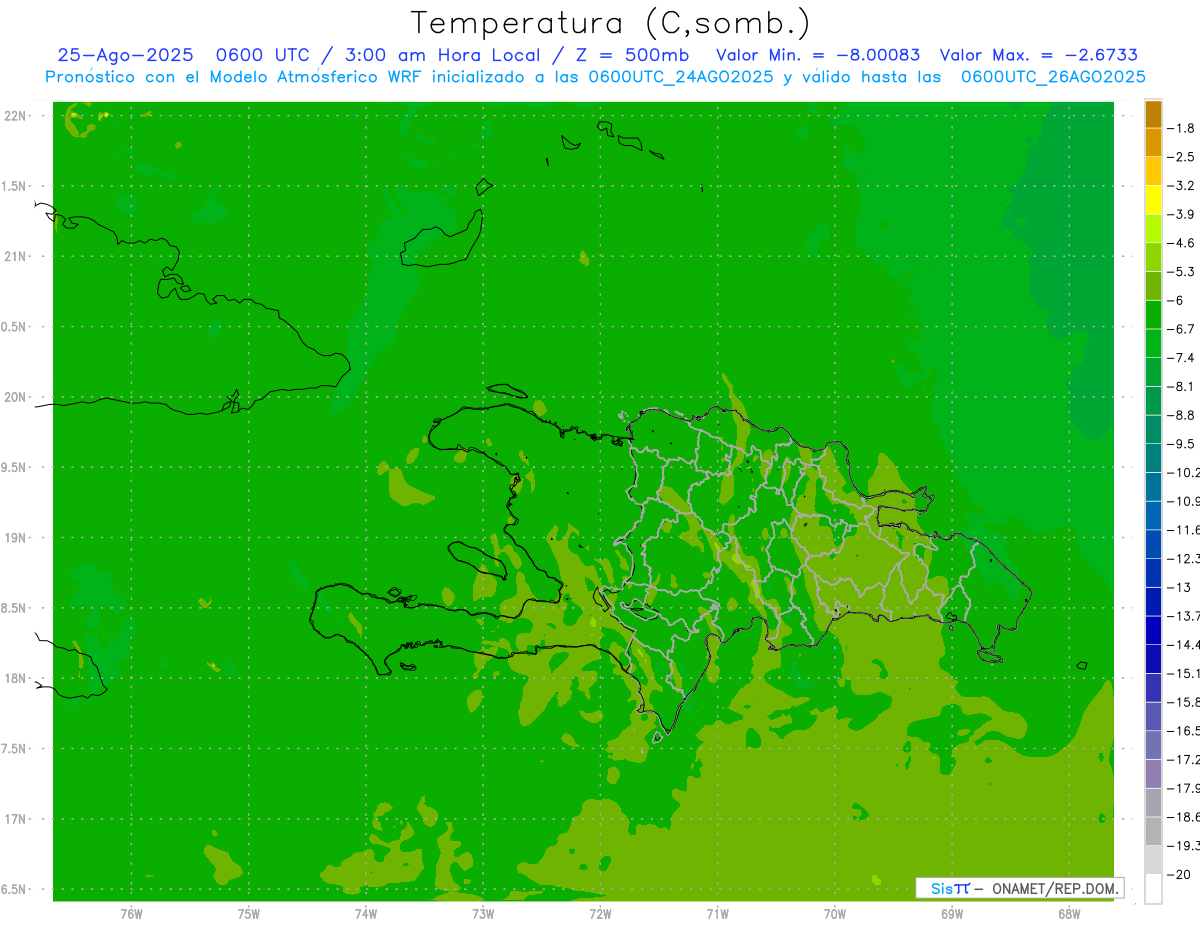Click the longitude label "68W"

(1069, 914)
